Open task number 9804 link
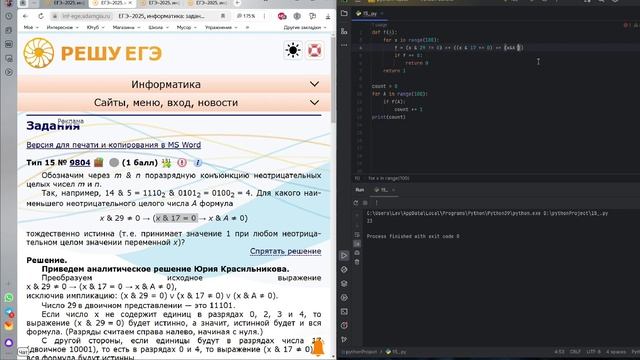The image size is (640, 360). [x=80, y=162]
